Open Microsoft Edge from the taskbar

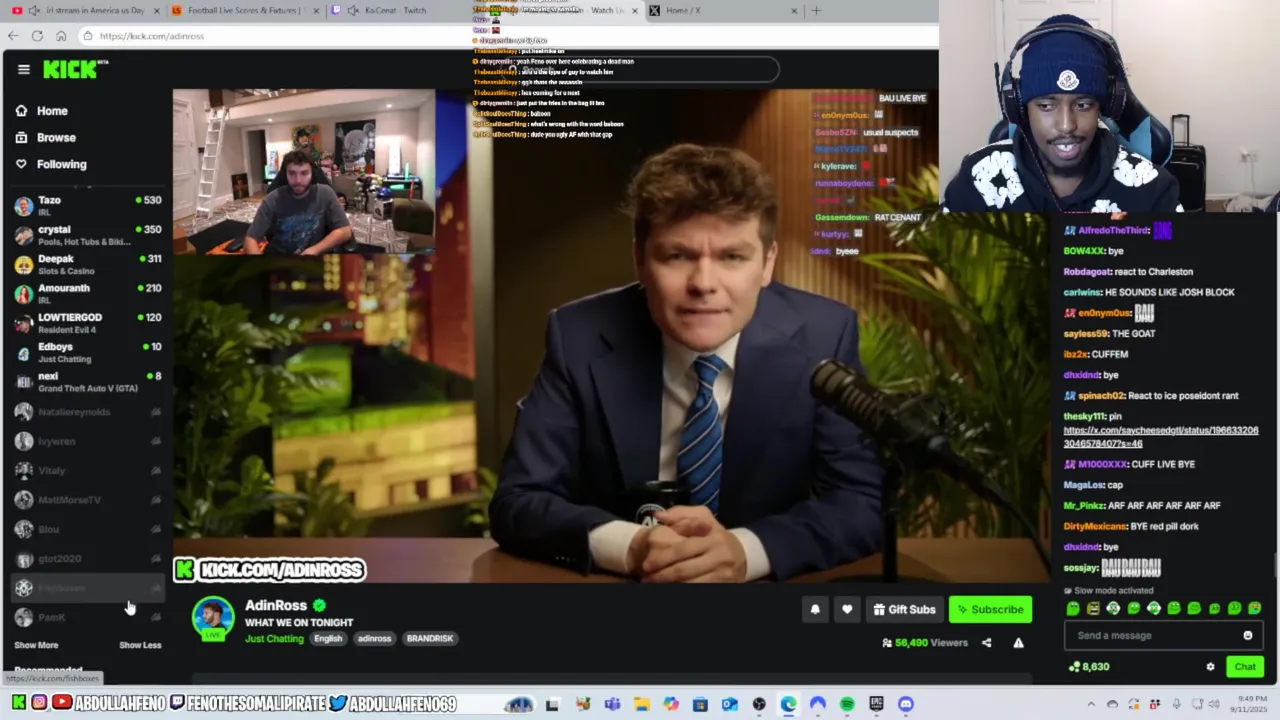788,704
